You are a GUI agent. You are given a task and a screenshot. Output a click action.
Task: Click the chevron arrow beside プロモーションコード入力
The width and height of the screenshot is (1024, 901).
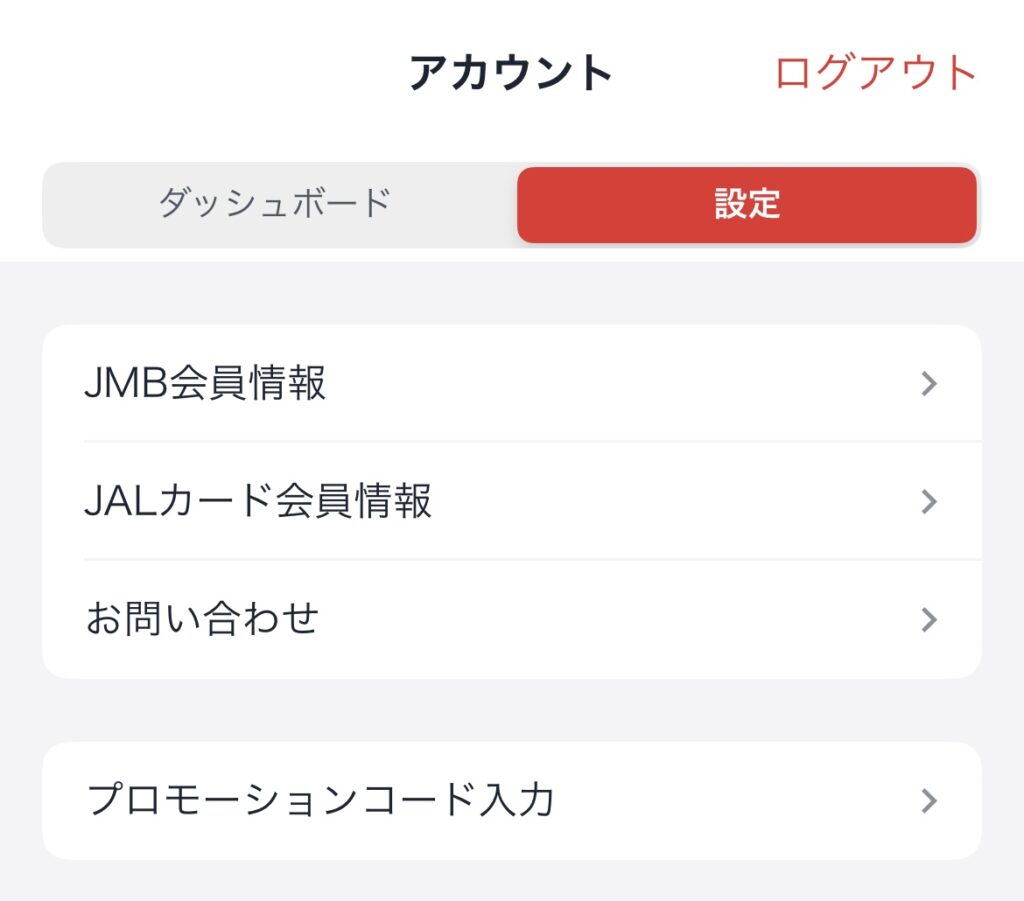pyautogui.click(x=929, y=800)
